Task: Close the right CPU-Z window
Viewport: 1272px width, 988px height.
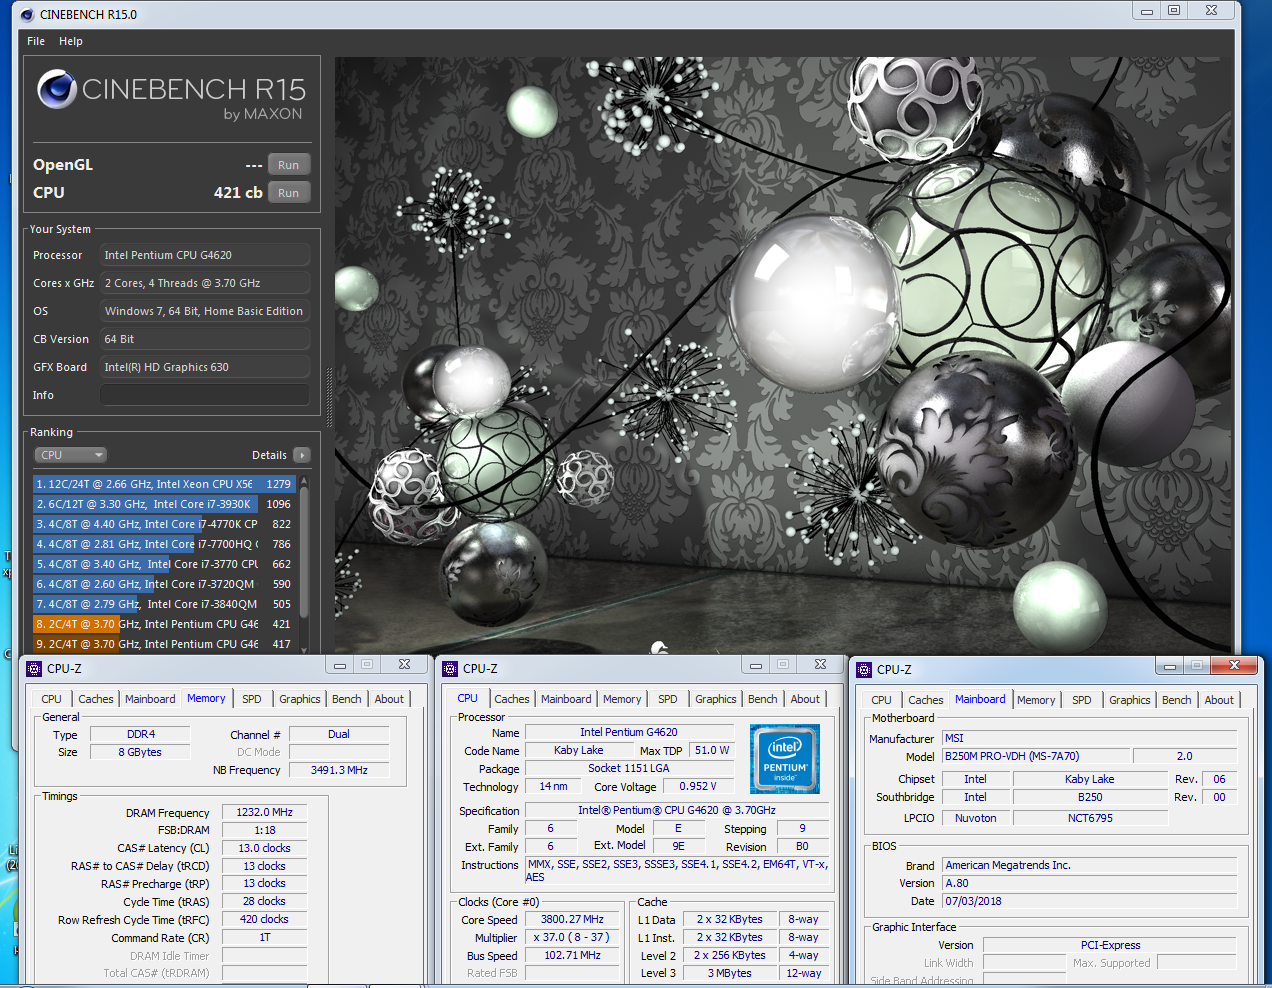Action: pyautogui.click(x=1234, y=666)
